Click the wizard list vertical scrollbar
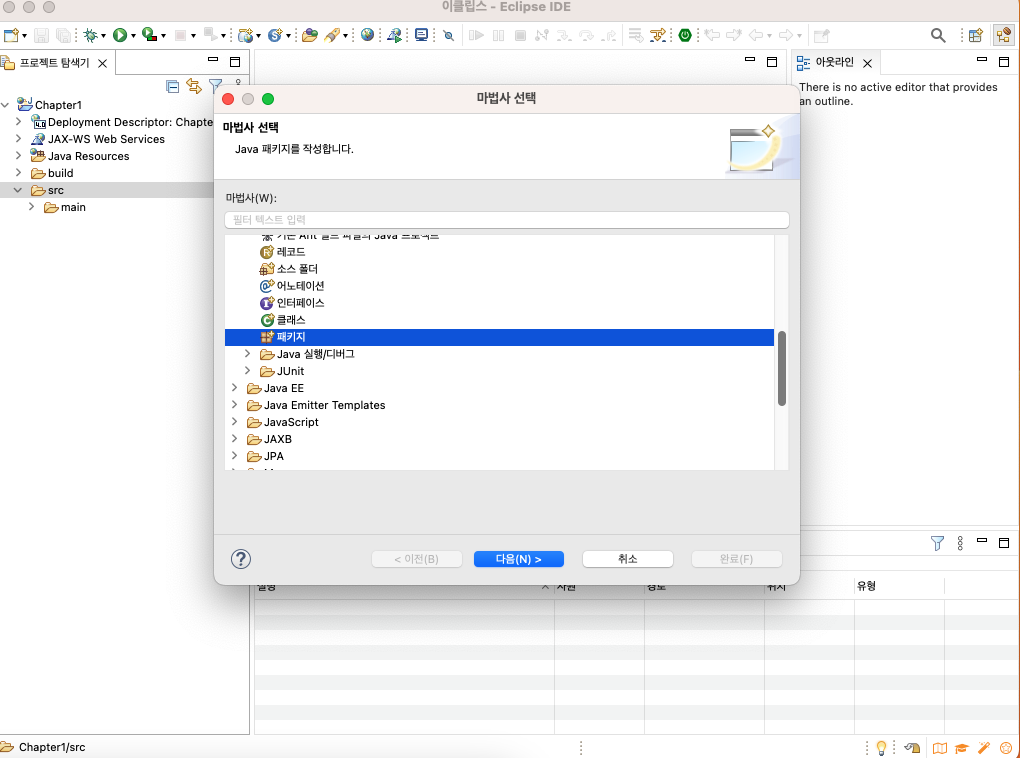The width and height of the screenshot is (1020, 758). (x=781, y=368)
